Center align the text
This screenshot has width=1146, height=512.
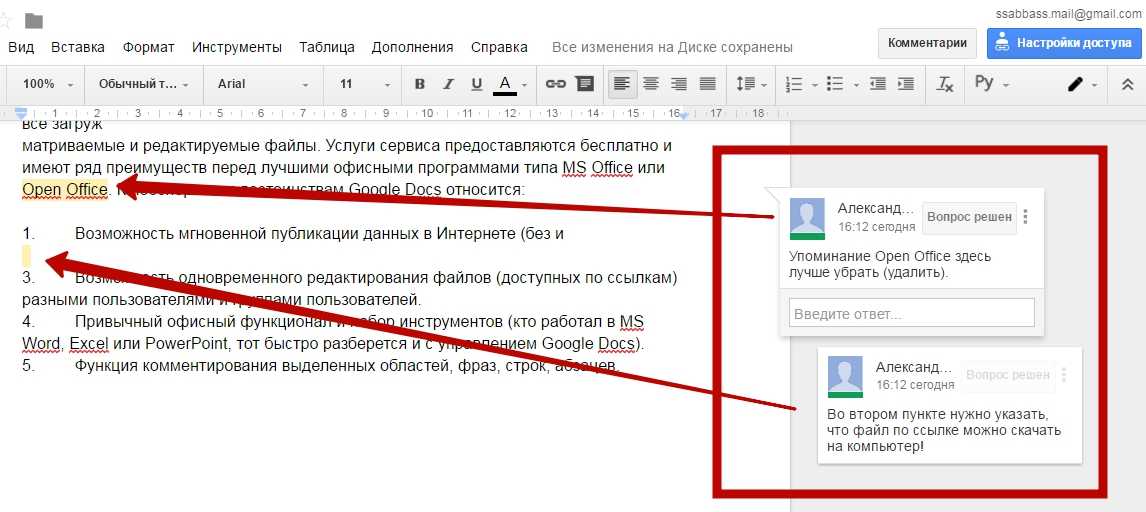pyautogui.click(x=651, y=84)
